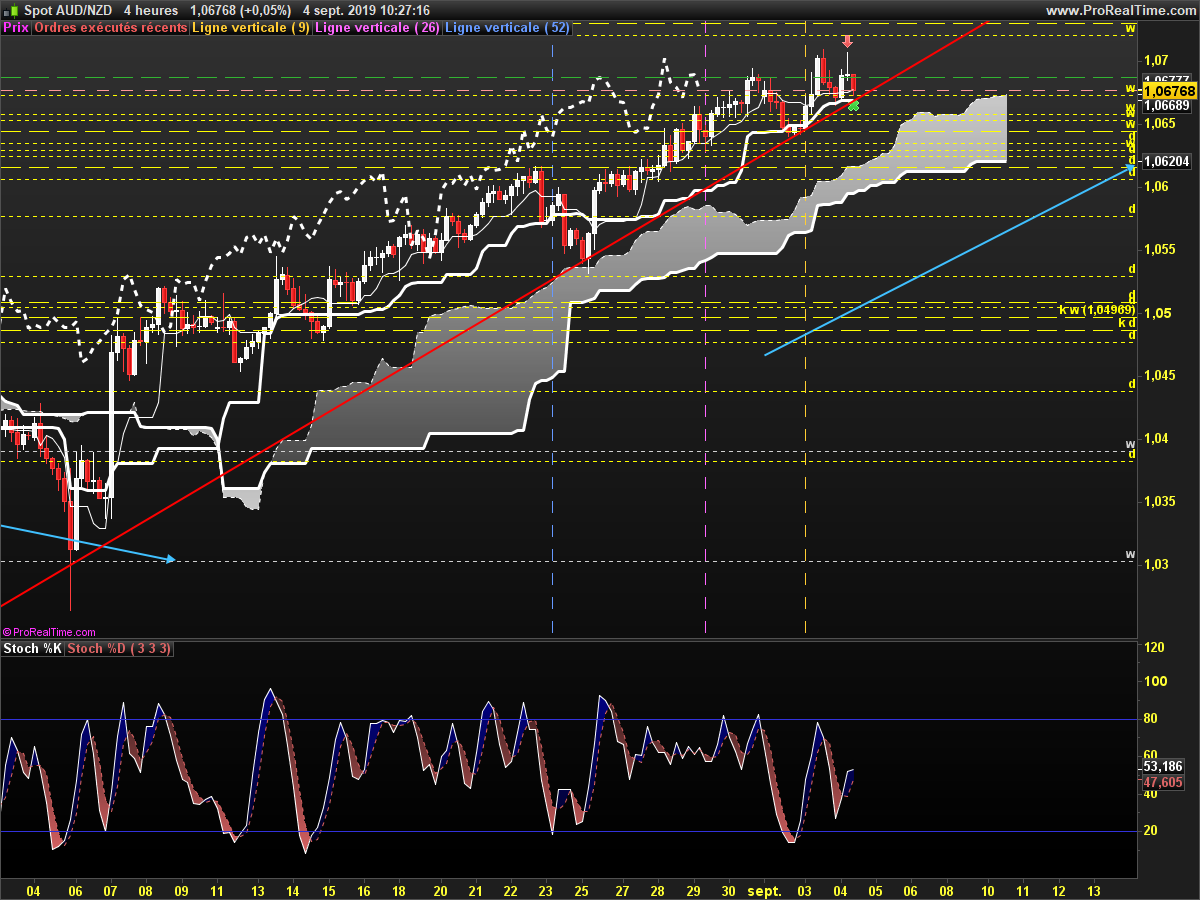Click the 1,07 price axis label
1200x900 pixels.
[1158, 60]
